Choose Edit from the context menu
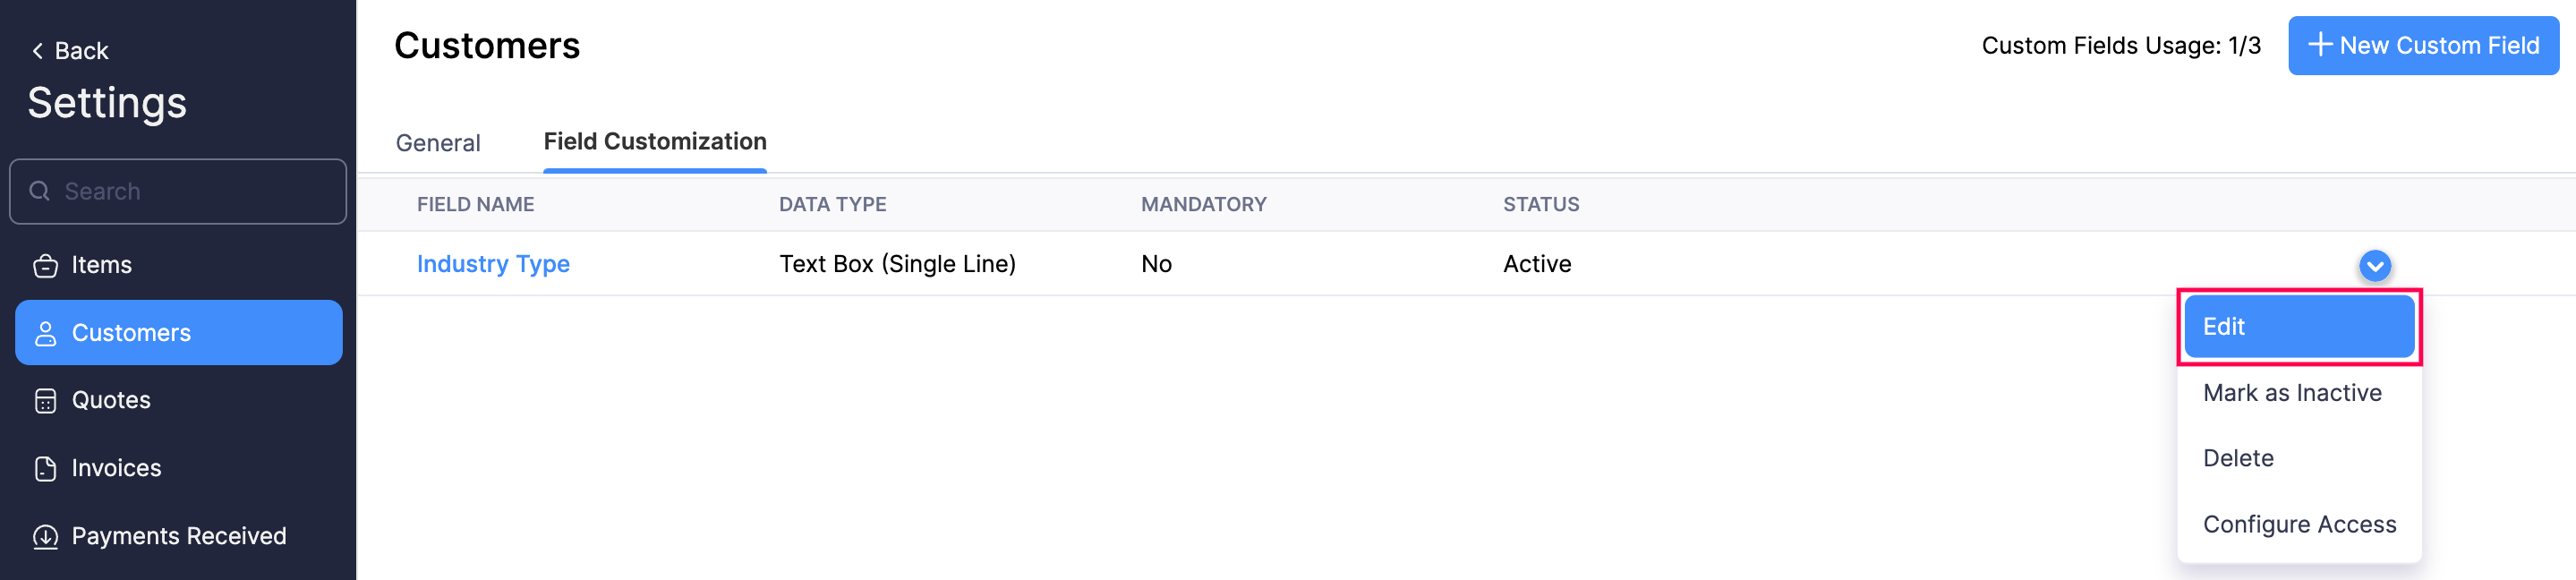Screen dimensions: 2576x580 2299,326
